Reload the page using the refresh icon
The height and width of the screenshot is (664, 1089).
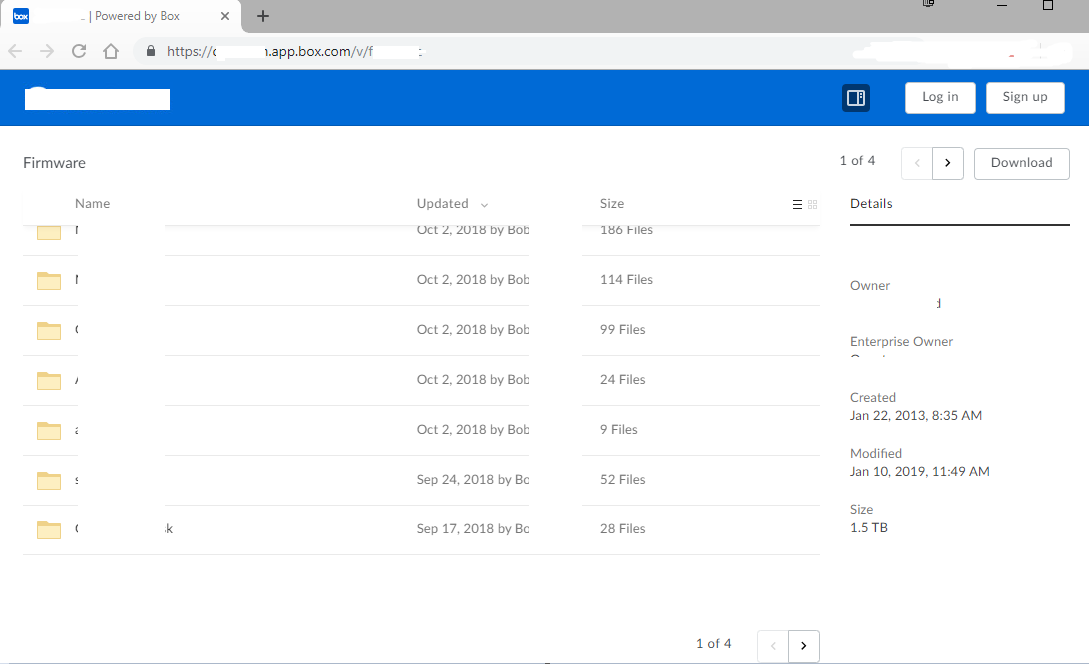[79, 50]
